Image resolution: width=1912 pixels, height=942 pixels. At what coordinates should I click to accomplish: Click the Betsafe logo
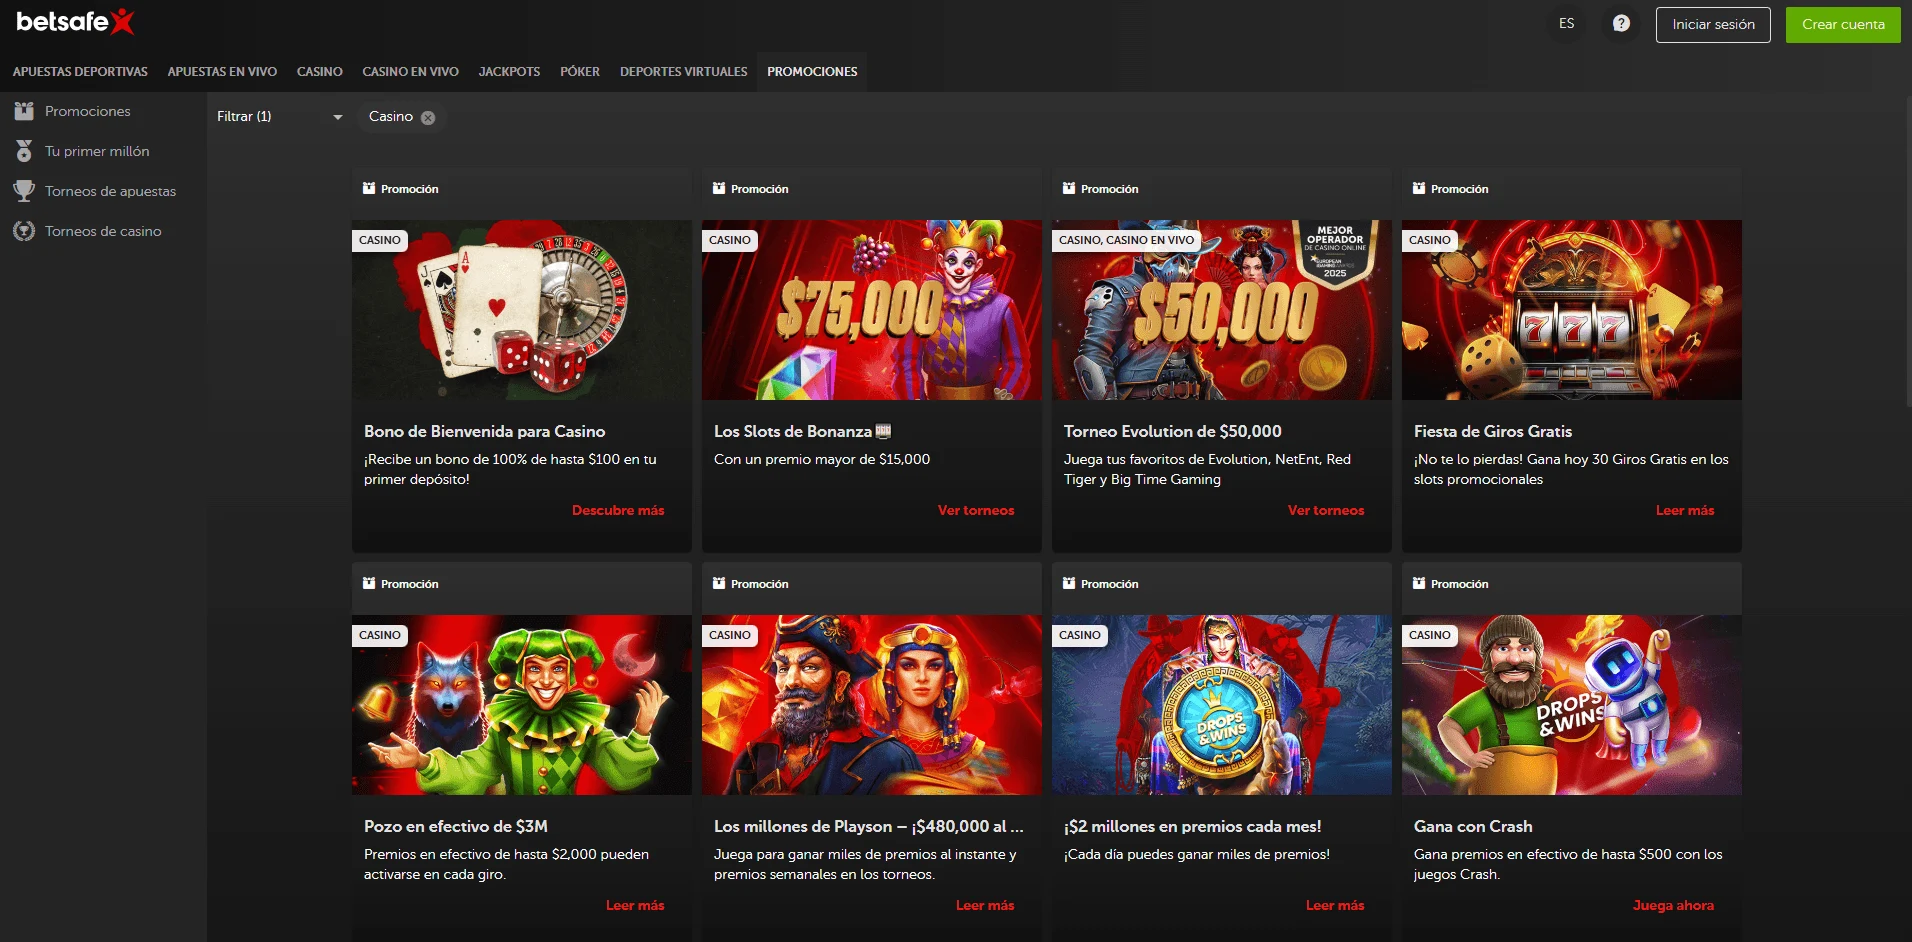pyautogui.click(x=76, y=22)
